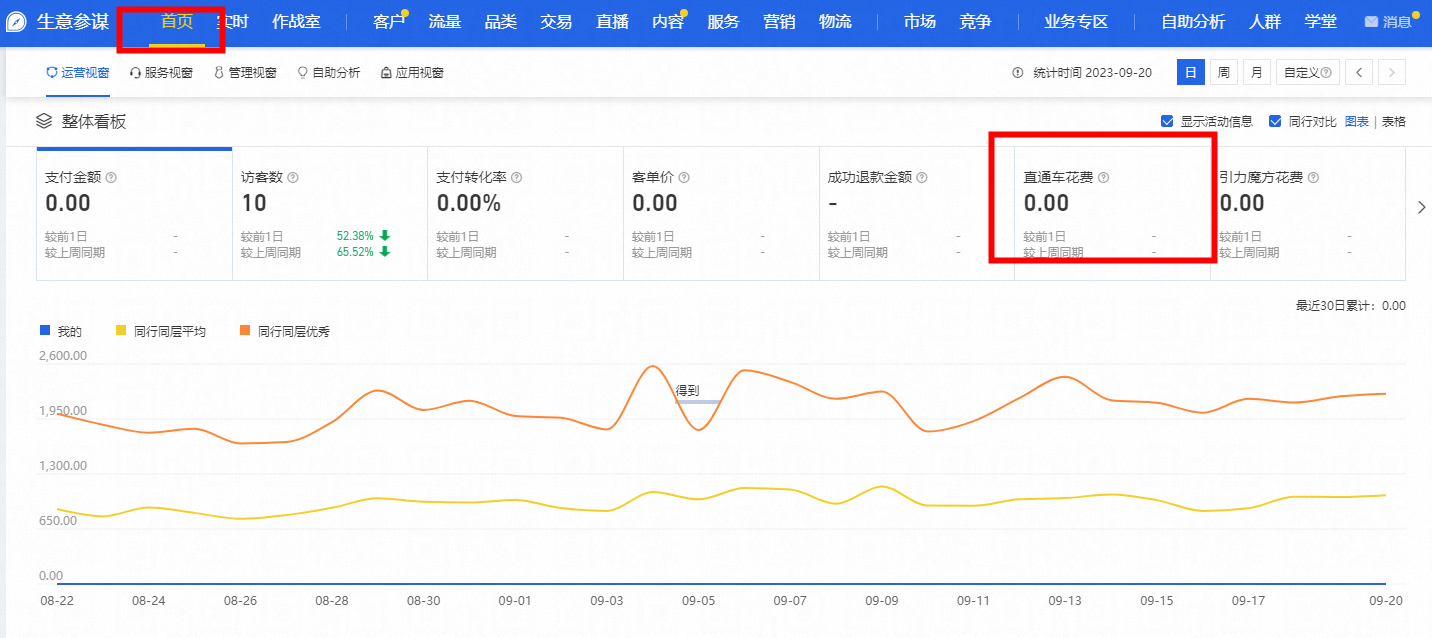Viewport: 1432px width, 638px height.
Task: Click the help icon next to 引力魔方花费
Action: (x=1313, y=177)
